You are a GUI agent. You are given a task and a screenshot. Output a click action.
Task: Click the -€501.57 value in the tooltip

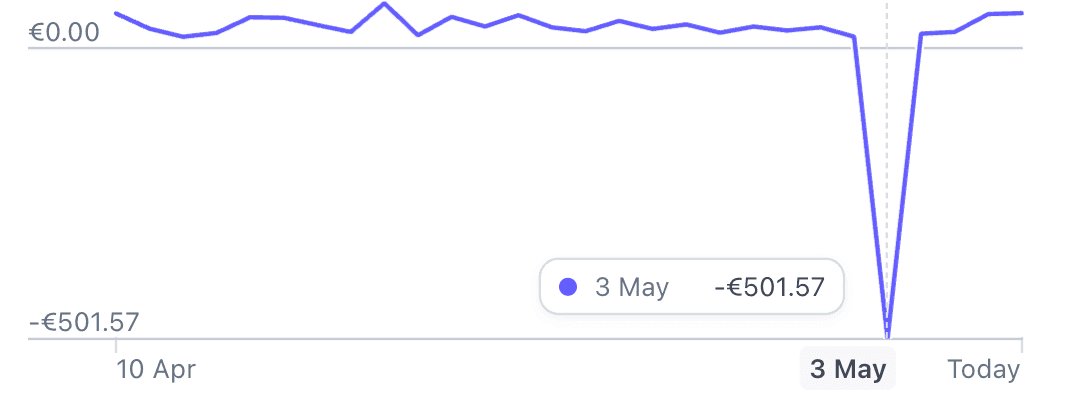click(x=769, y=288)
